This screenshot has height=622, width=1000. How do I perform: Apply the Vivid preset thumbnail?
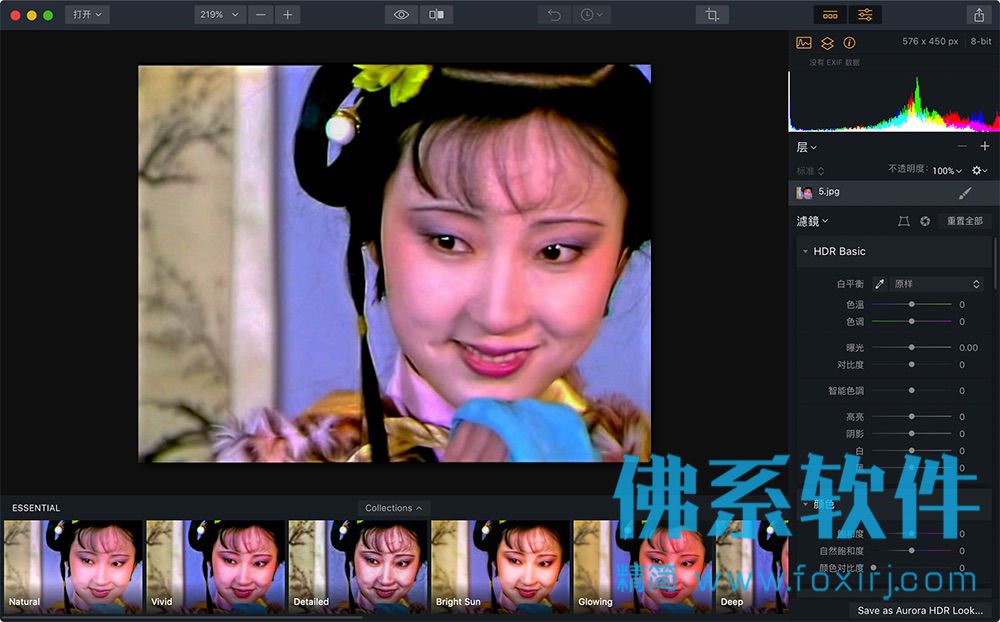coord(215,566)
